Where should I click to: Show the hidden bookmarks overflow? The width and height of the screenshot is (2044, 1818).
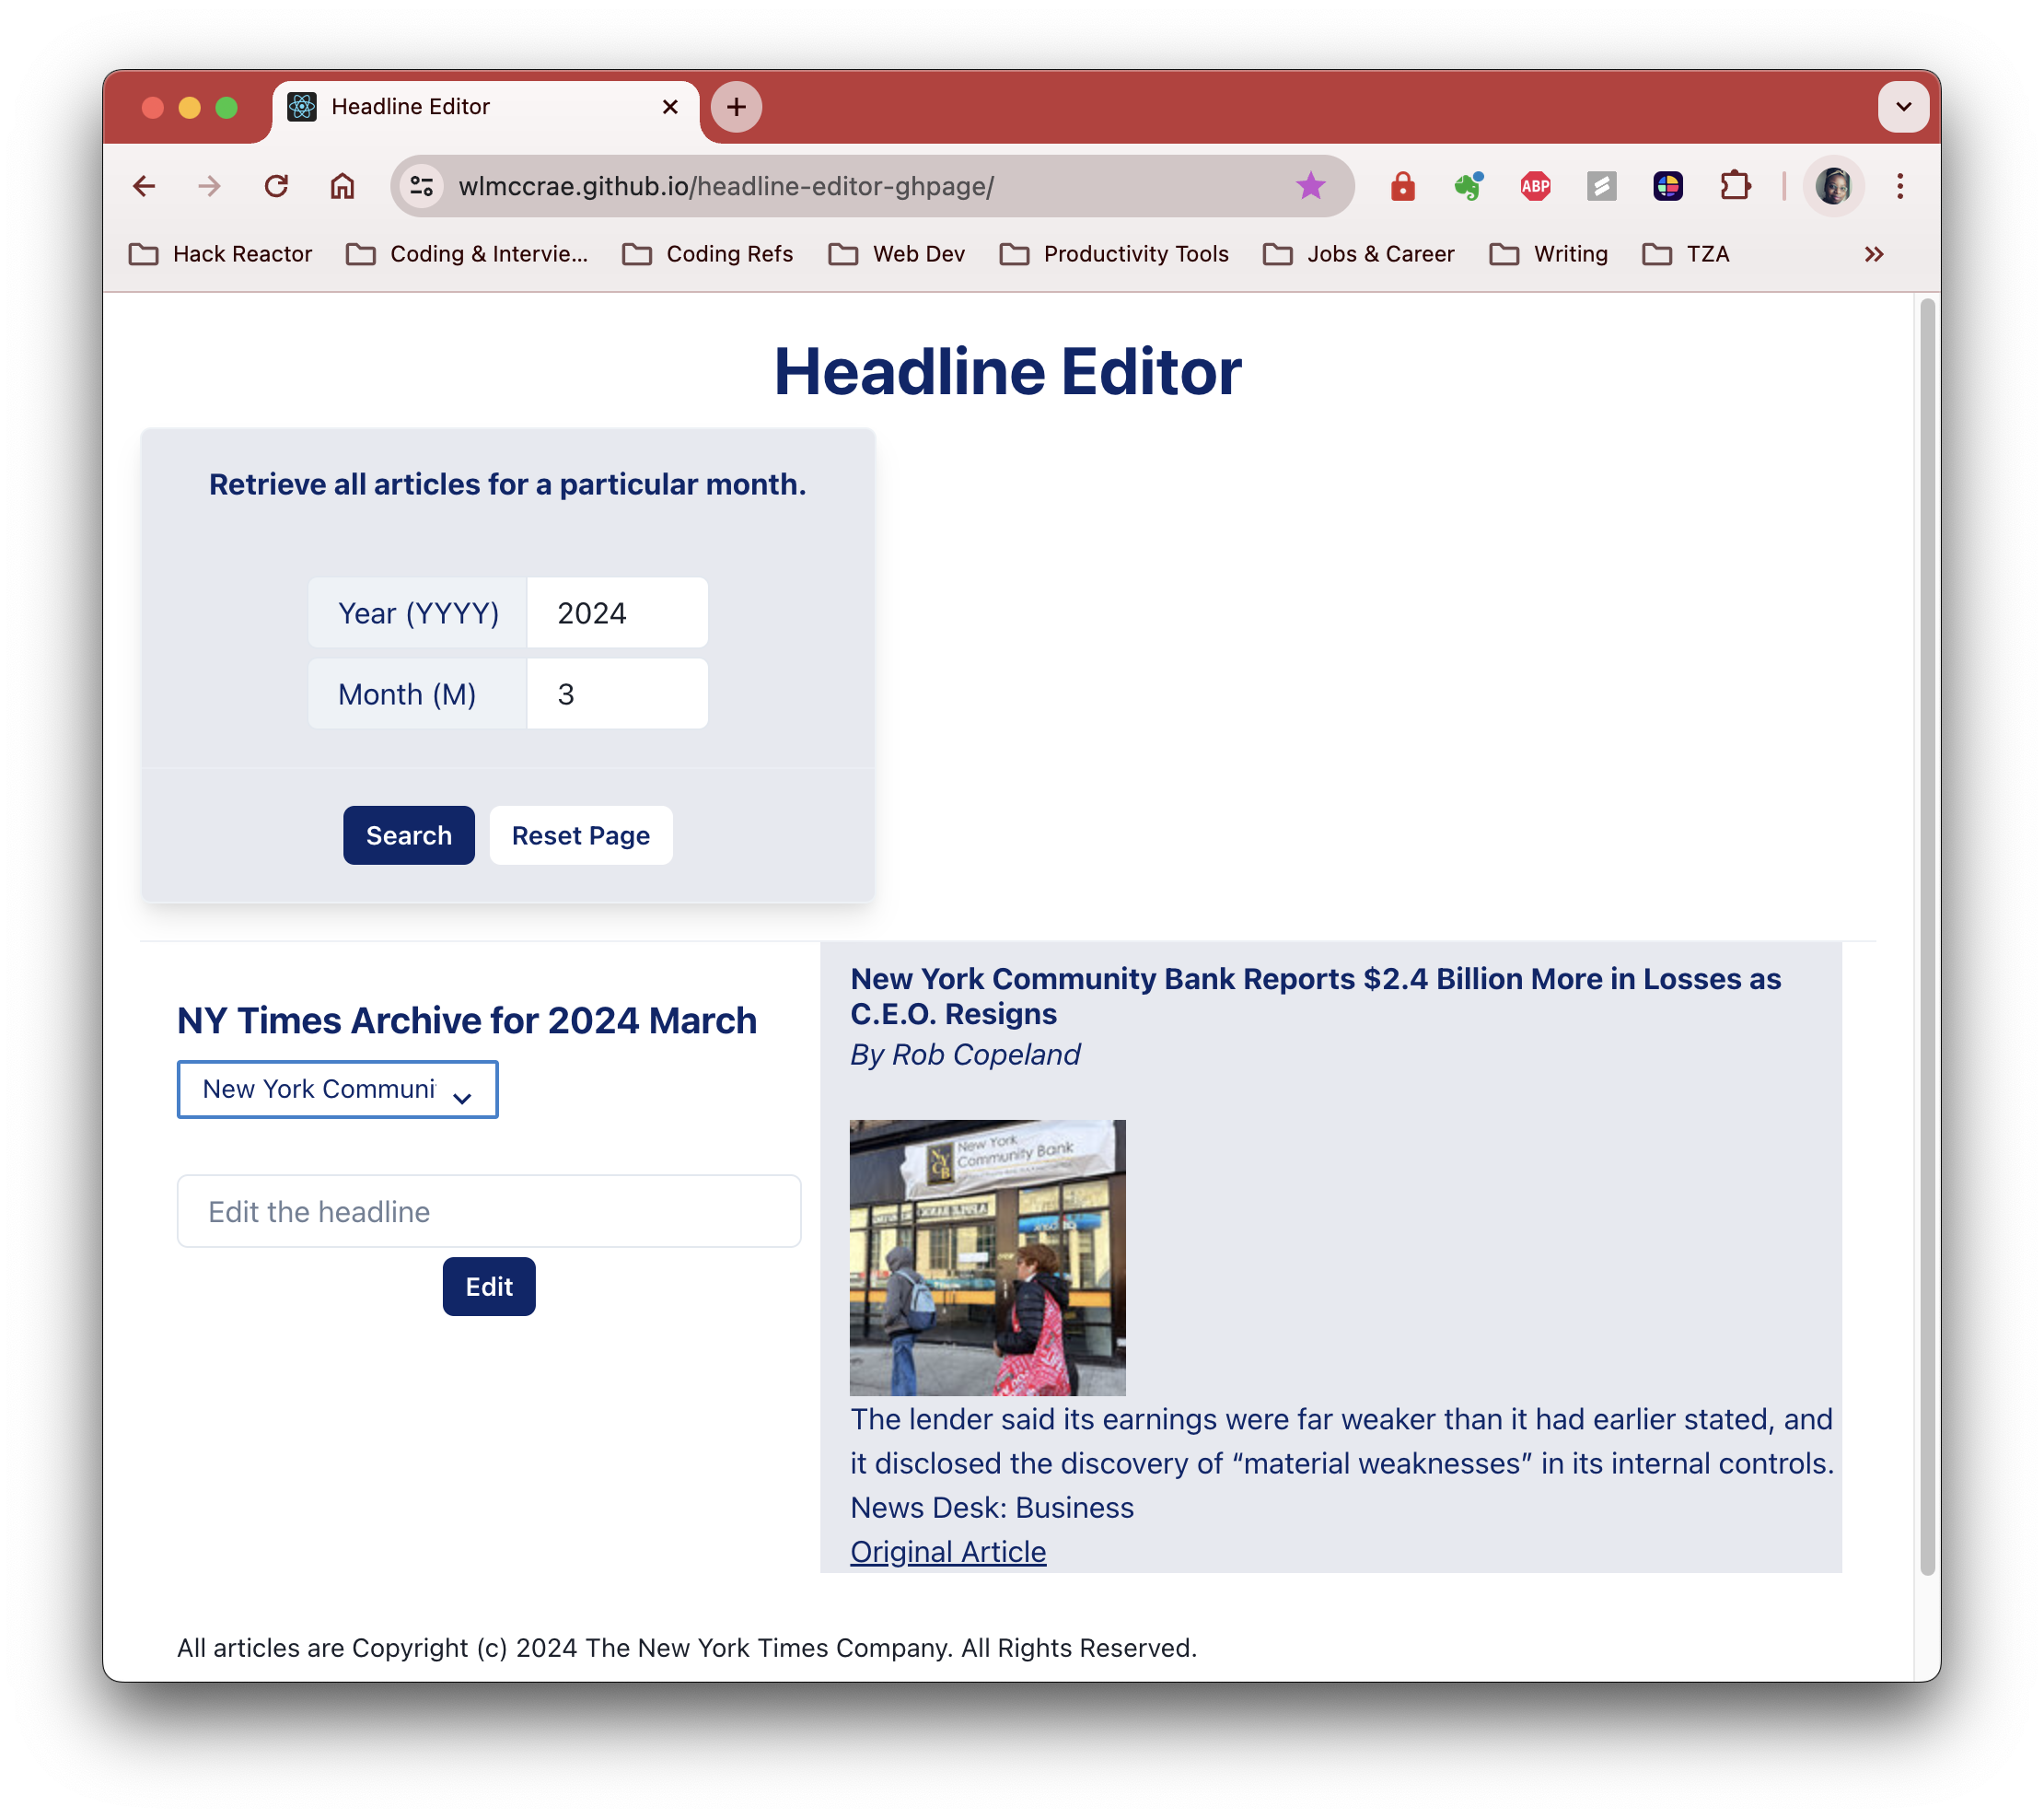tap(1873, 254)
